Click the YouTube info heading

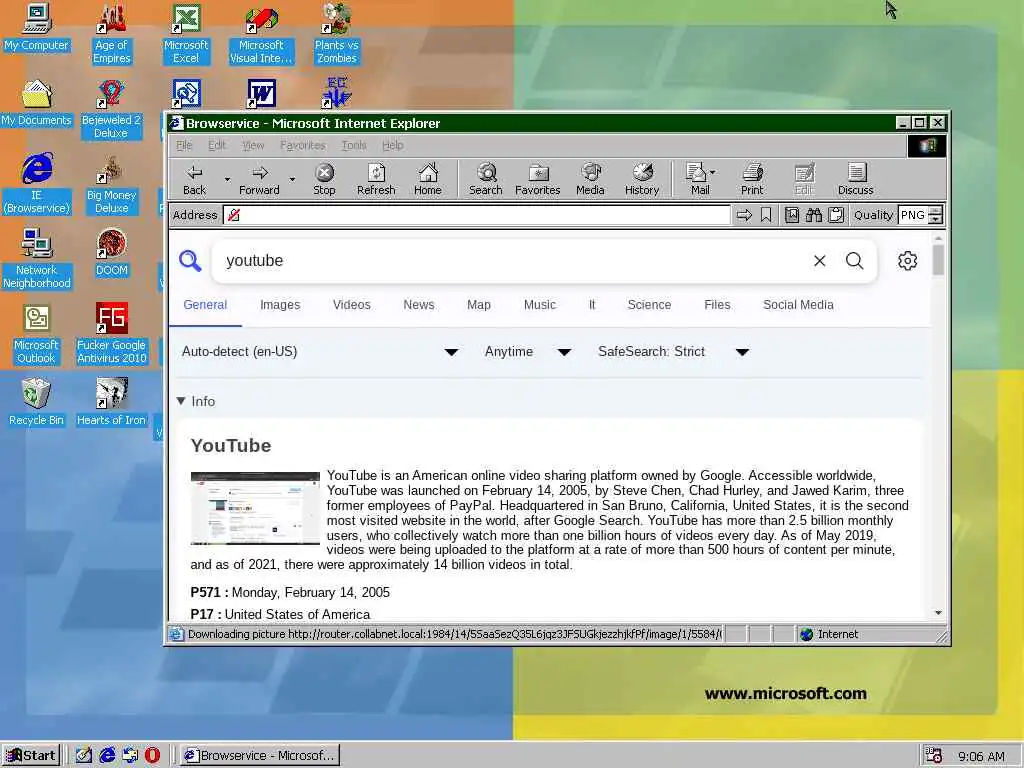231,445
